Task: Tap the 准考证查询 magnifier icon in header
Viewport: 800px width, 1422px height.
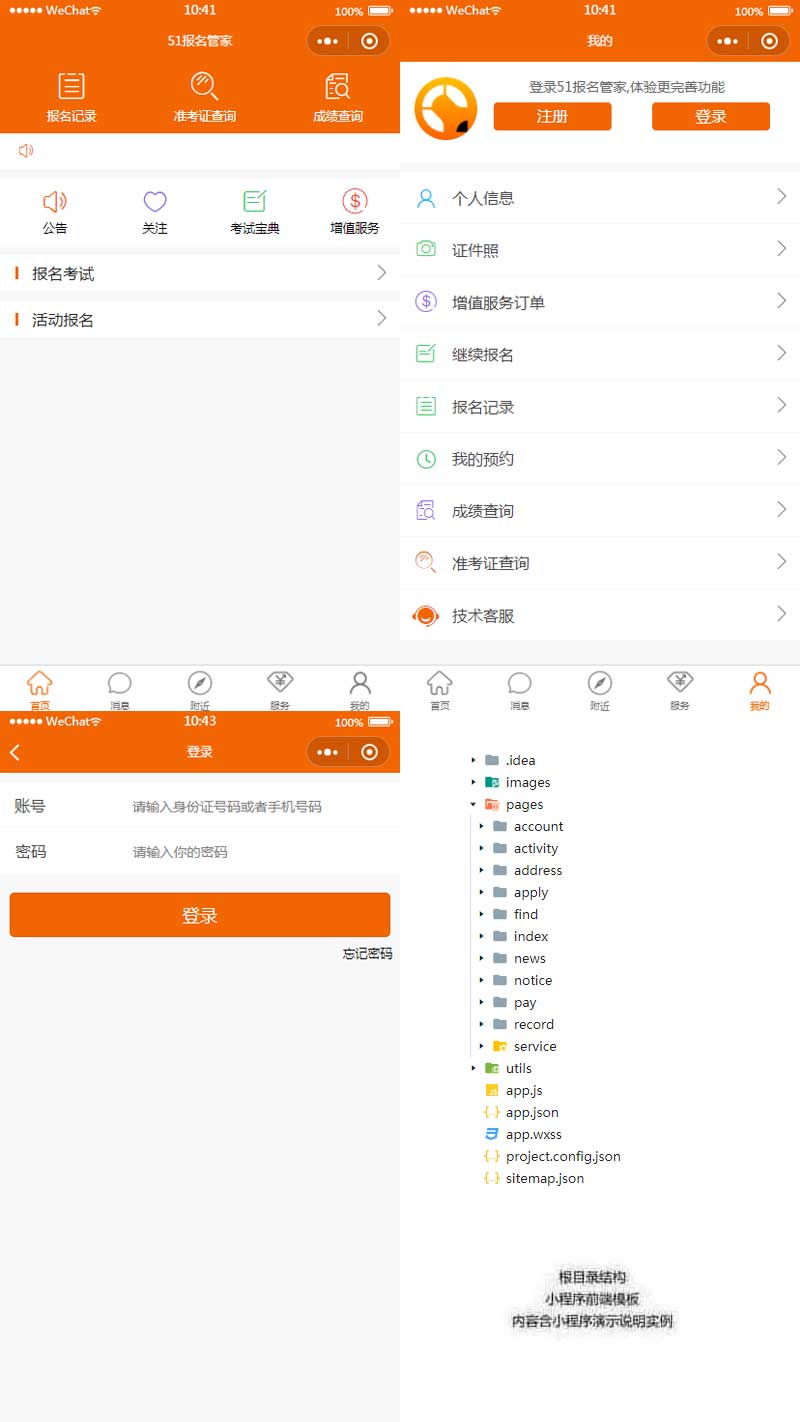Action: (204, 87)
